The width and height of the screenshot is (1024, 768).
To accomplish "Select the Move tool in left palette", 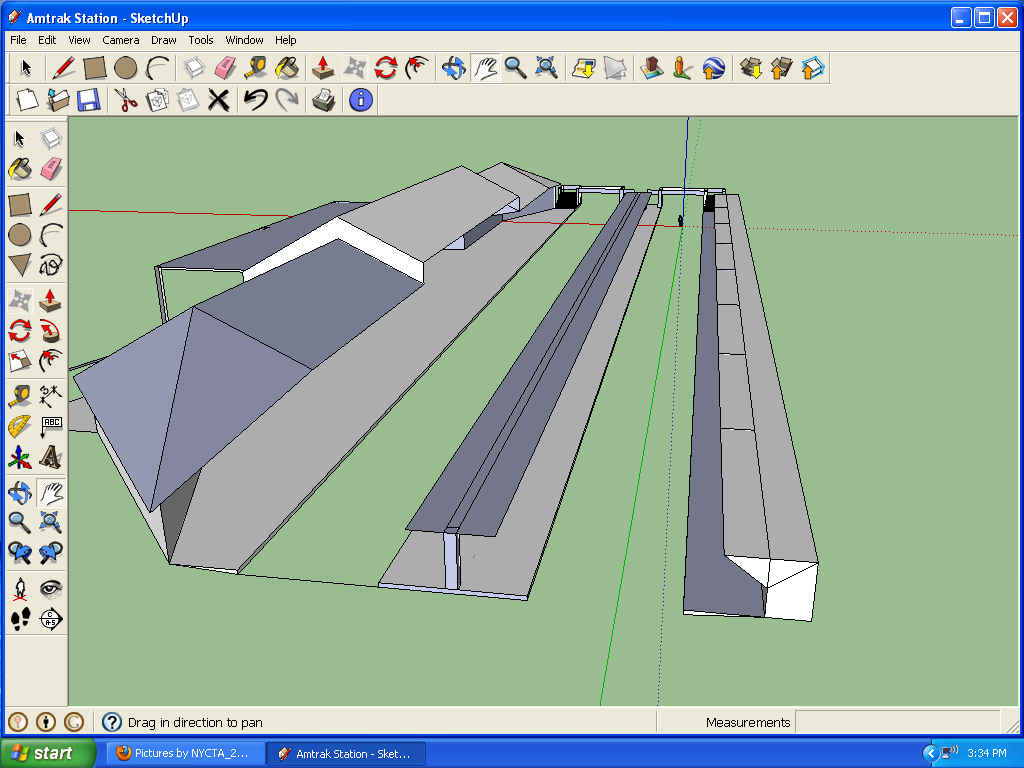I will click(20, 300).
